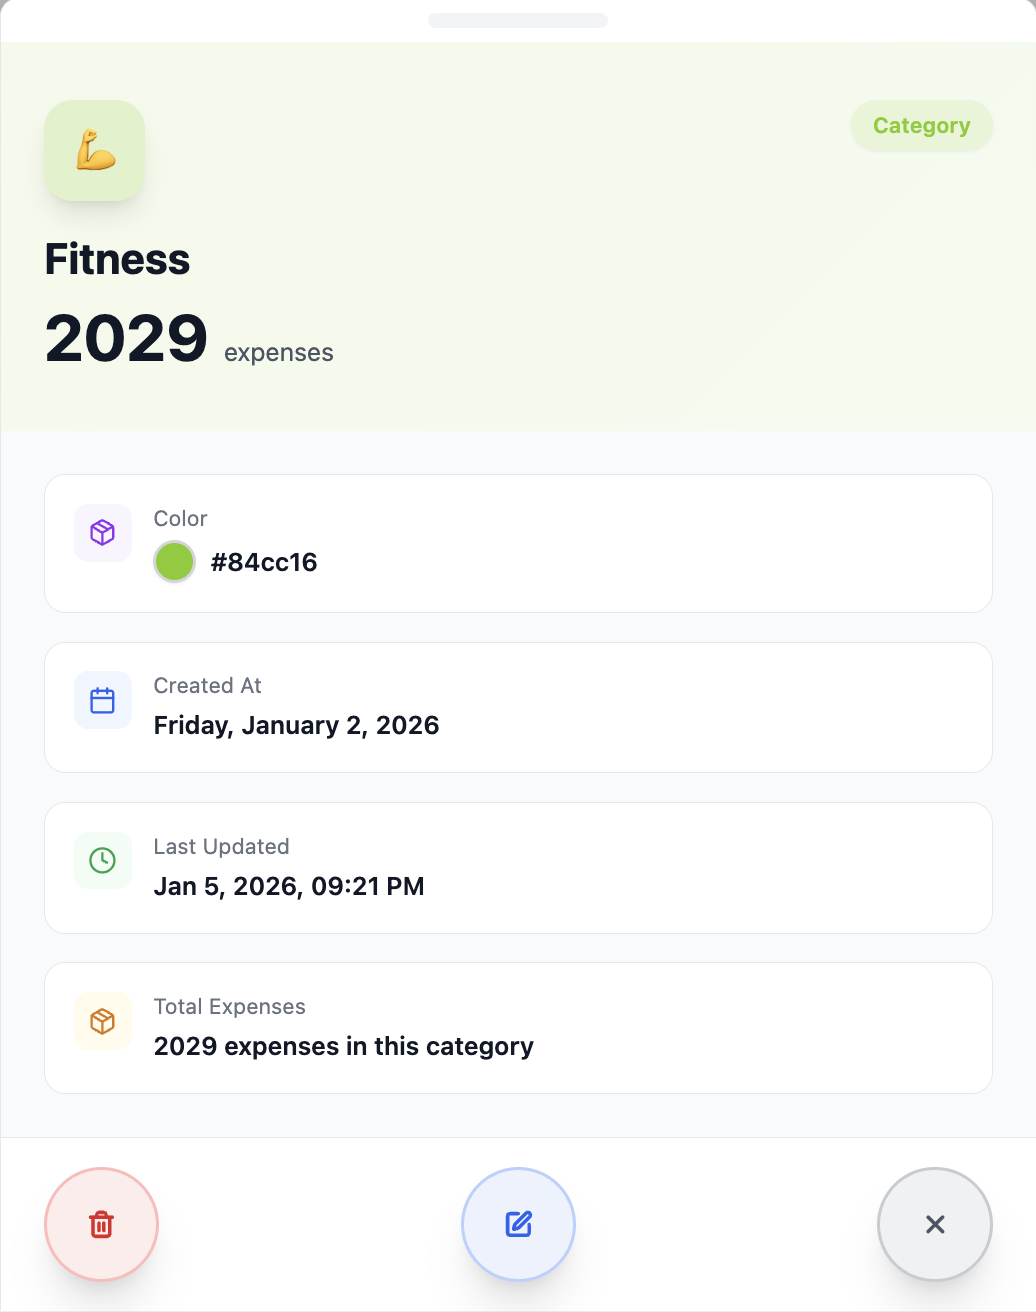This screenshot has height=1312, width=1036.
Task: Click the orange box Total Expenses icon
Action: click(x=103, y=1021)
